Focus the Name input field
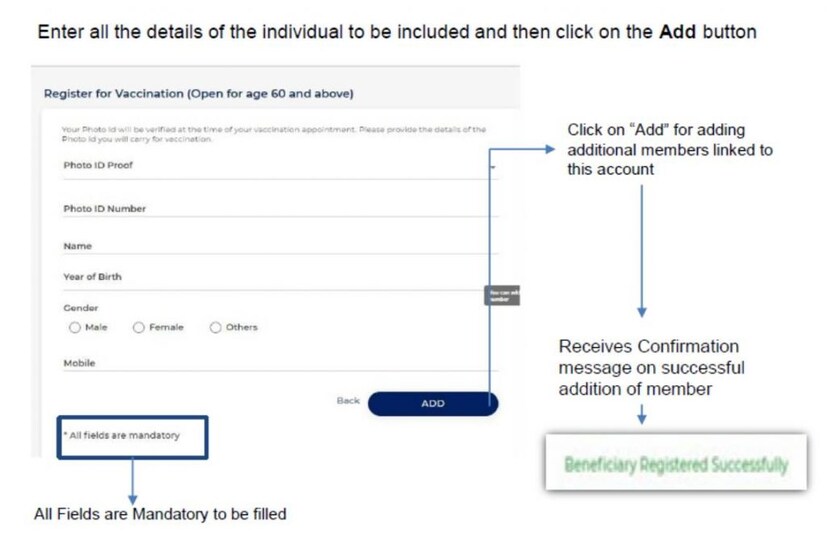This screenshot has width=827, height=537. pos(278,246)
